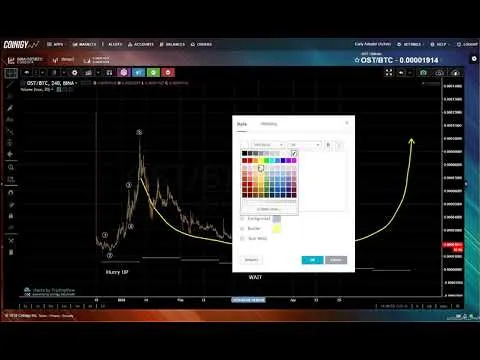Click the chart undo arrow
This screenshot has height=360, width=480.
point(401,73)
